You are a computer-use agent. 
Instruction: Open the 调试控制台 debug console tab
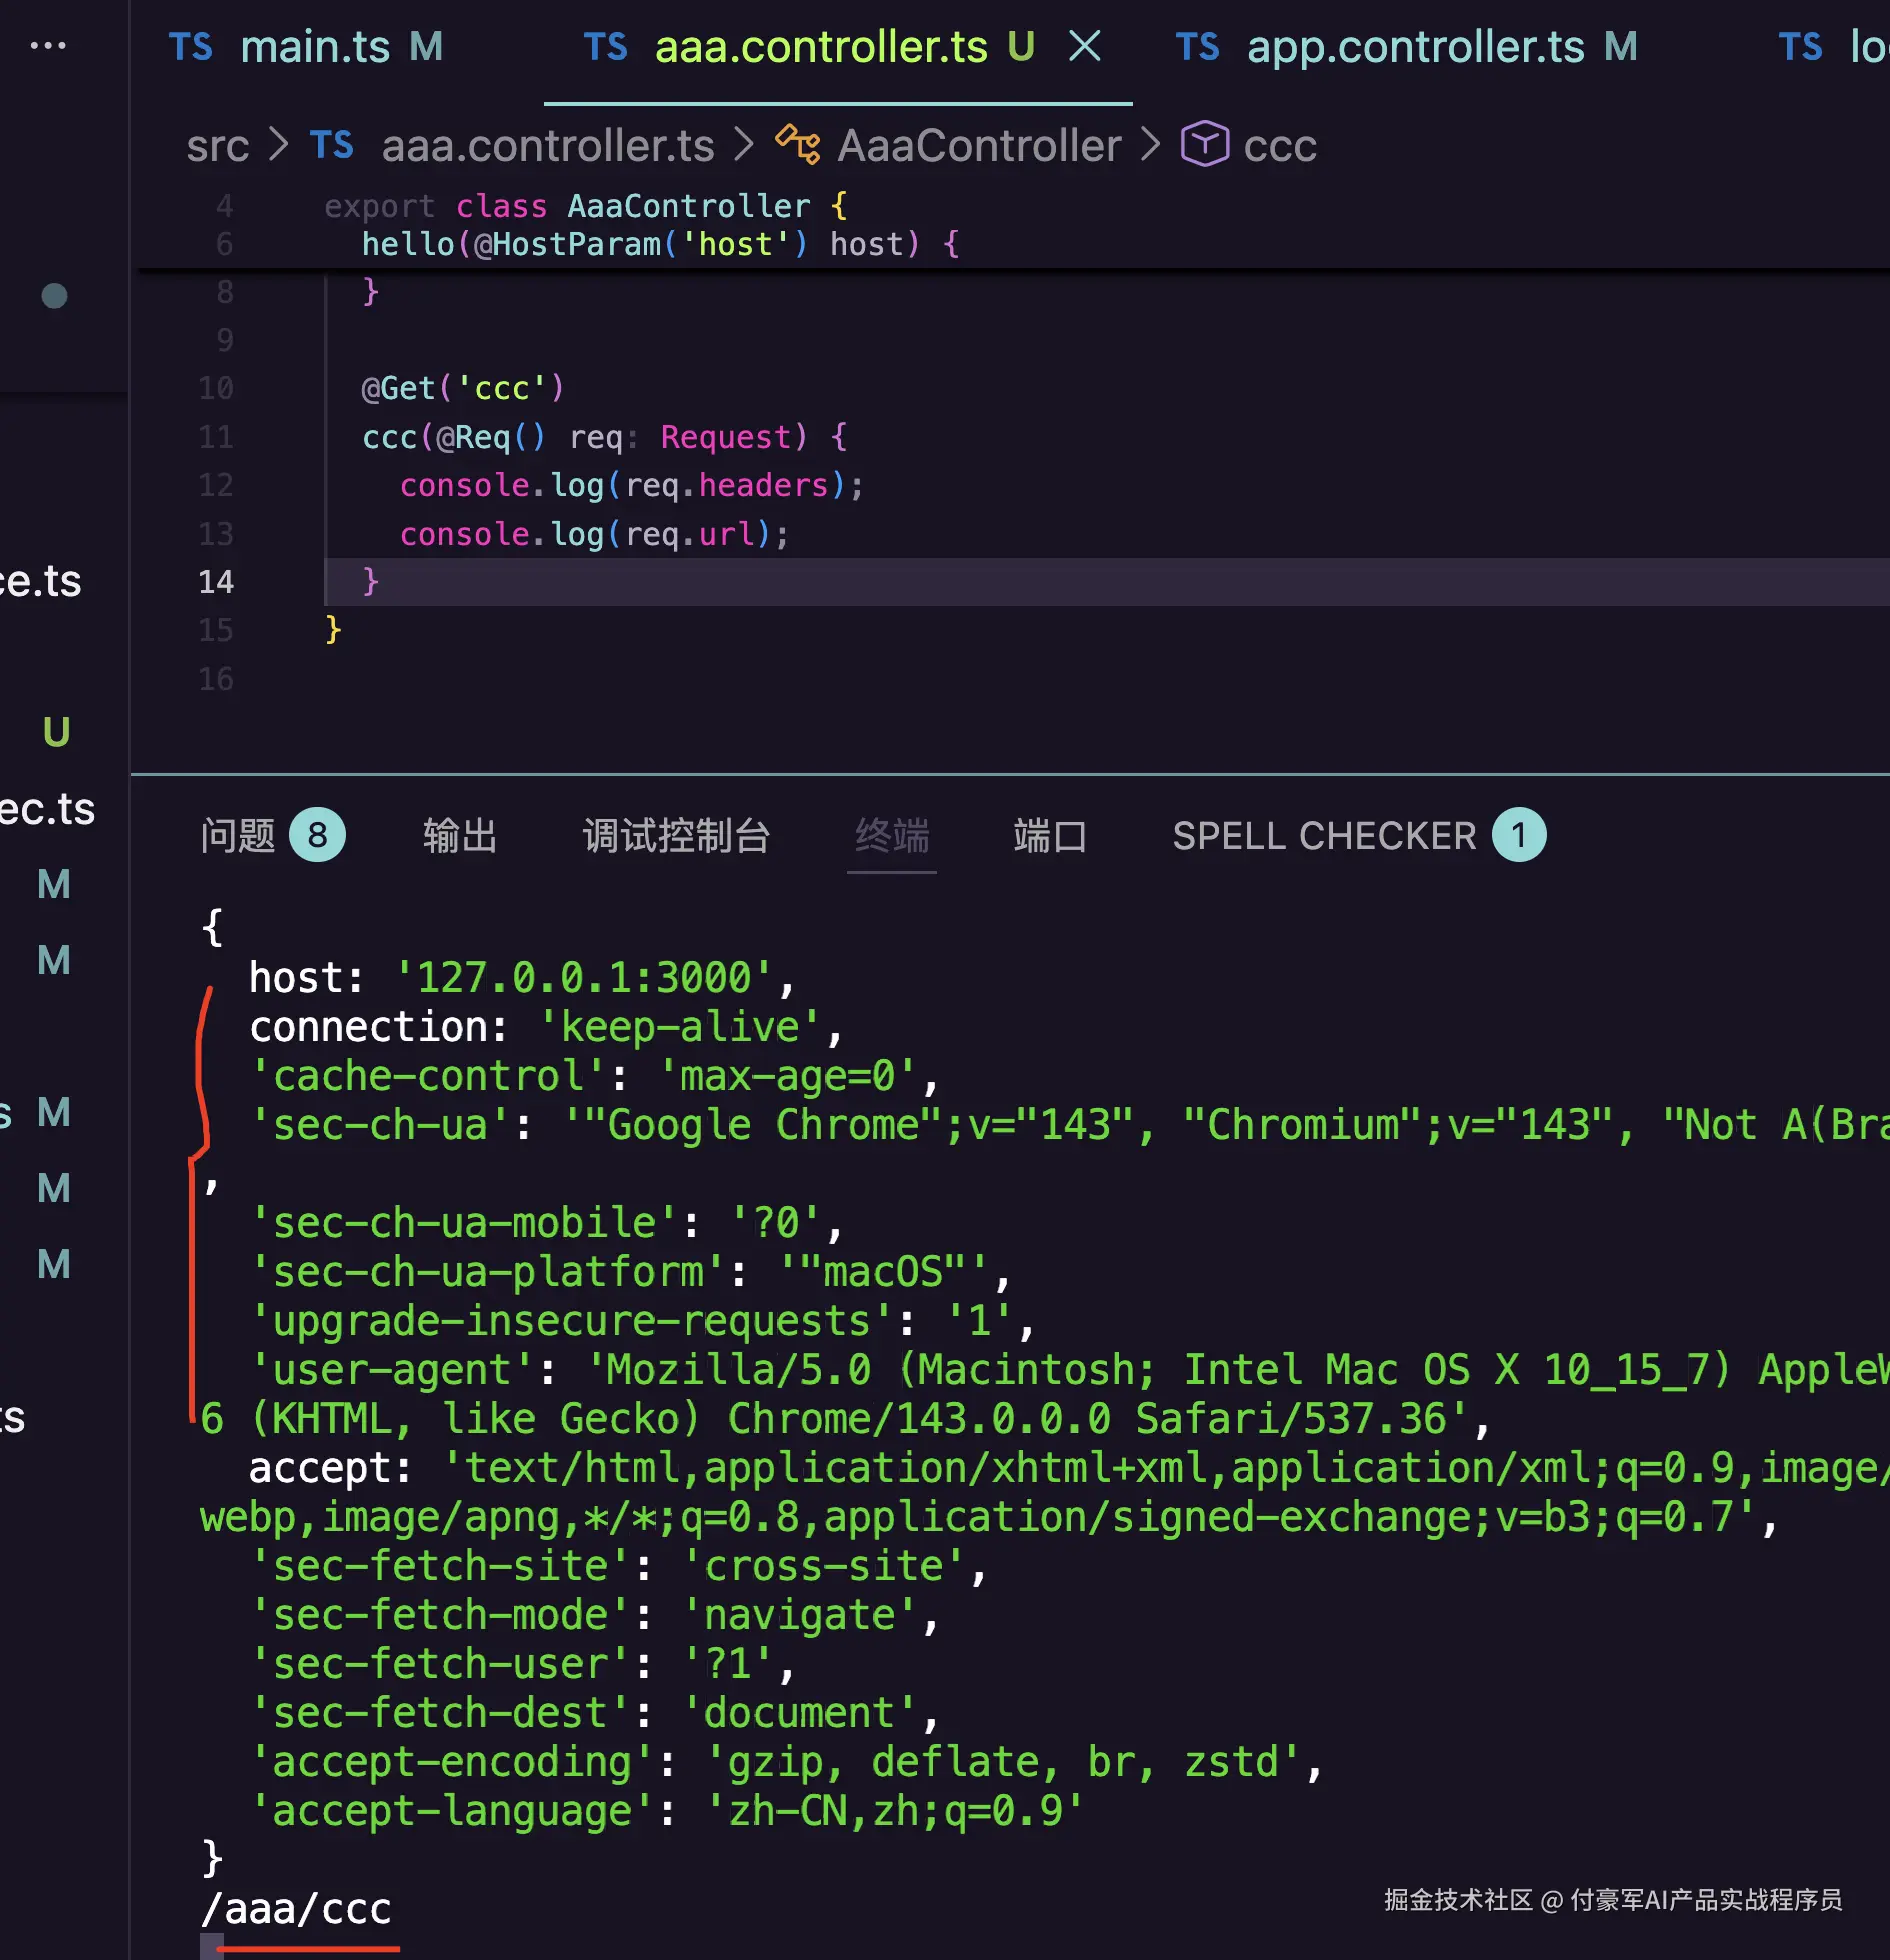(x=677, y=835)
